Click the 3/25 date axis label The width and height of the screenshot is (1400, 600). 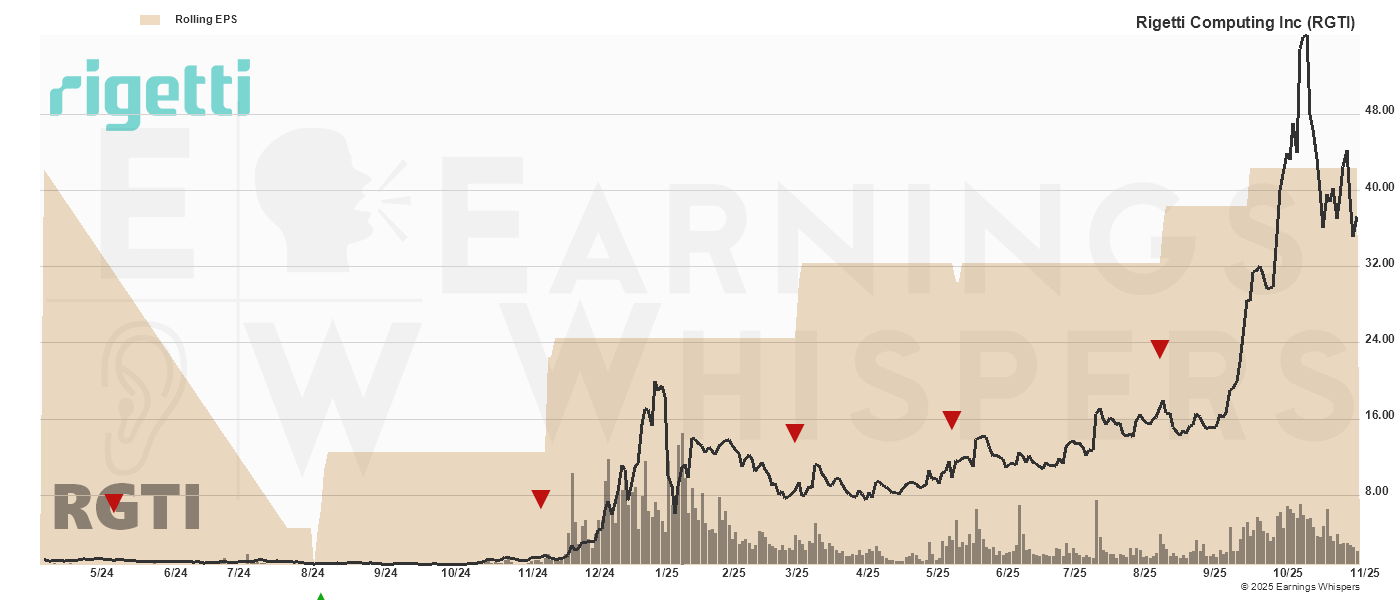tap(797, 573)
